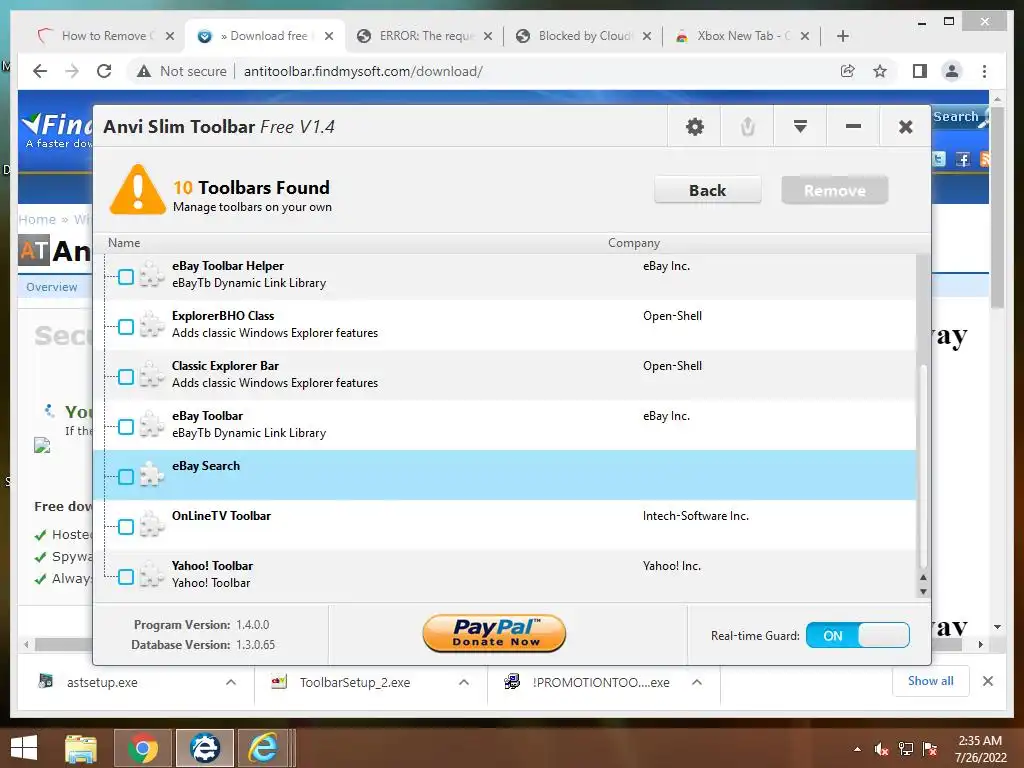Click plugin icon next to ExplorerBHO Class

[152, 324]
